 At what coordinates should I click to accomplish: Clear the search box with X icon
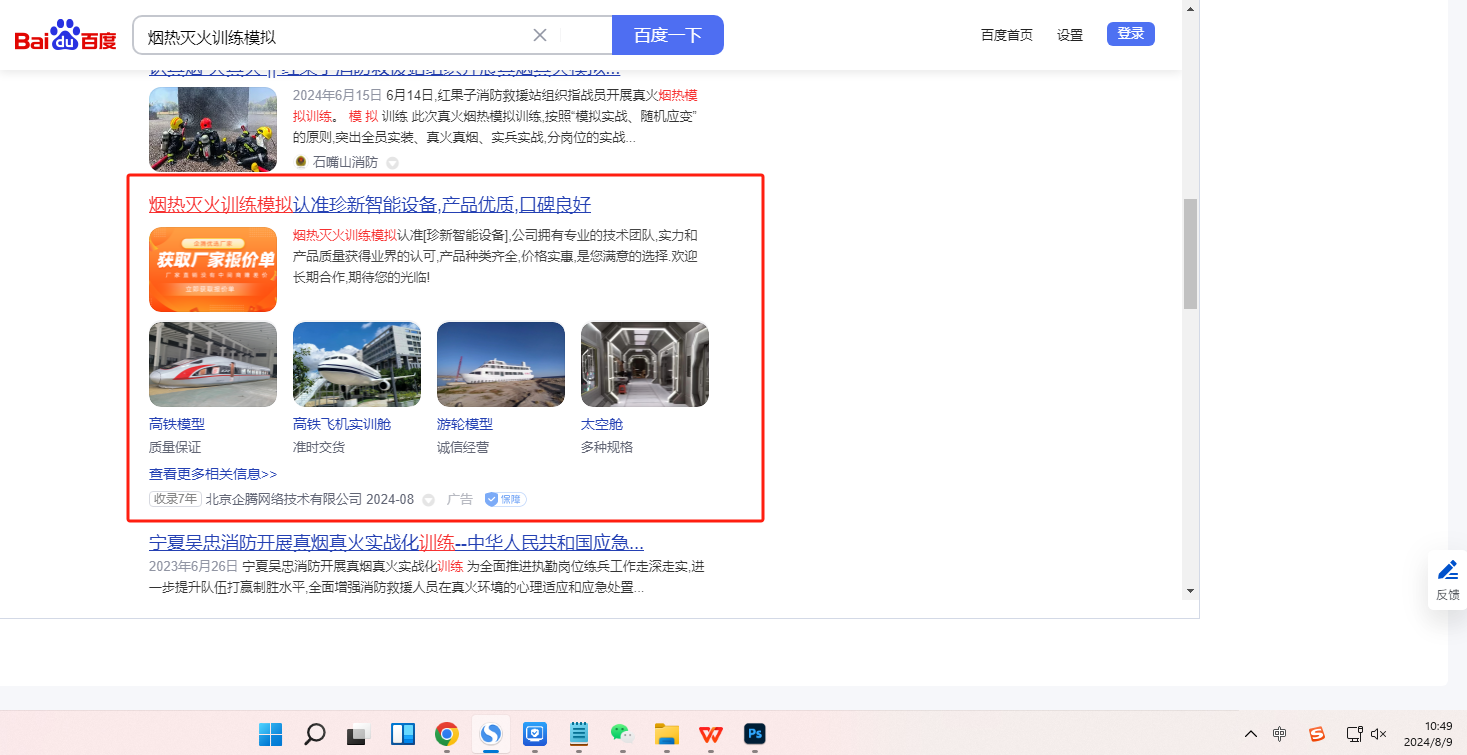540,35
